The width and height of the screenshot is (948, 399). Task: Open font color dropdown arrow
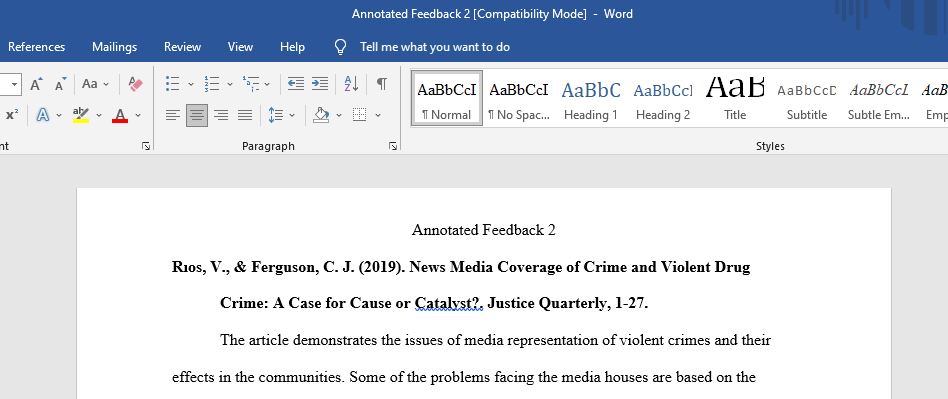(138, 115)
